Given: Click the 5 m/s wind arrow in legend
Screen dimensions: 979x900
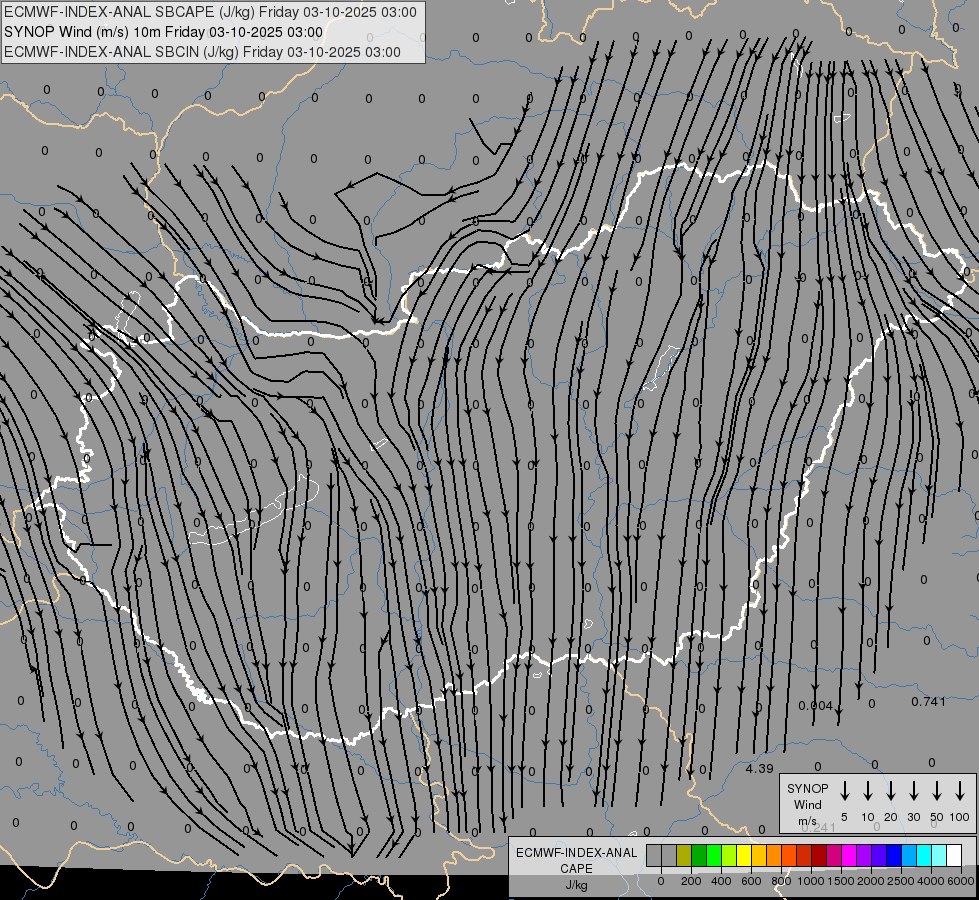Looking at the screenshot, I should coord(845,790).
